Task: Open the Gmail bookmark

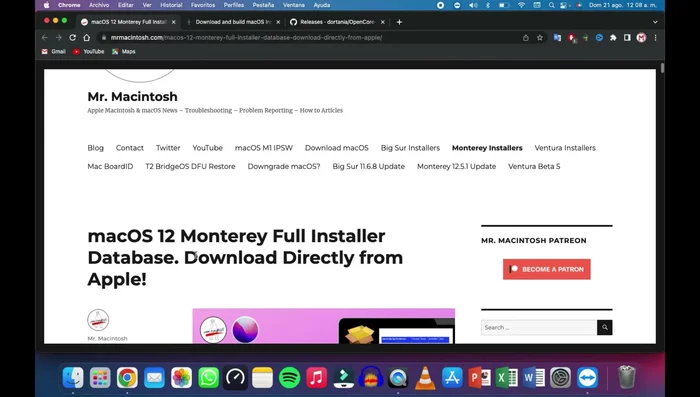Action: pyautogui.click(x=54, y=51)
